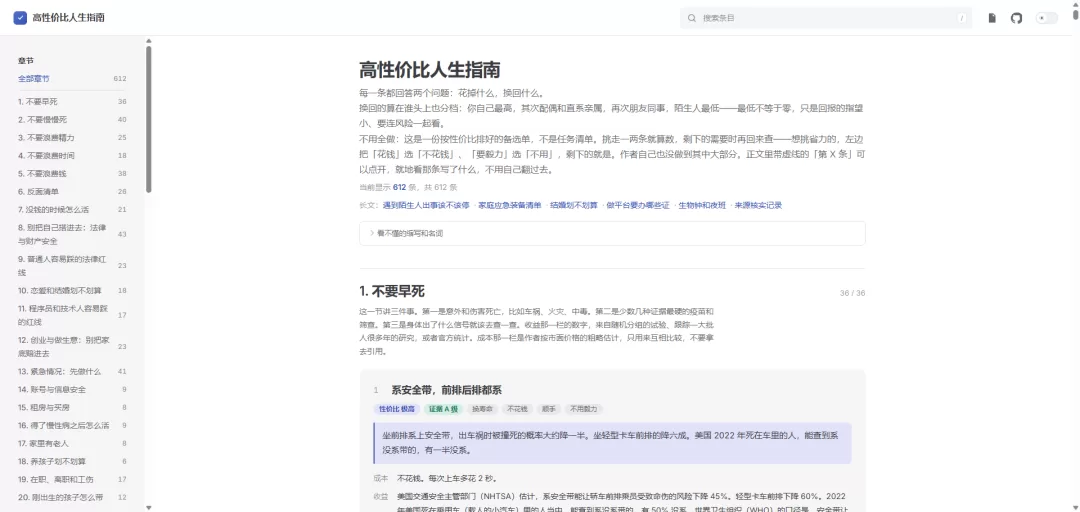Click the 顺手 tag
Image resolution: width=1080 pixels, height=512 pixels.
click(x=549, y=409)
